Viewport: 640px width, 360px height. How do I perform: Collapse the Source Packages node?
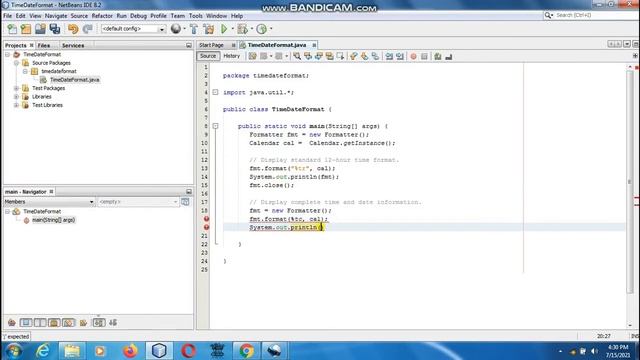[x=16, y=63]
